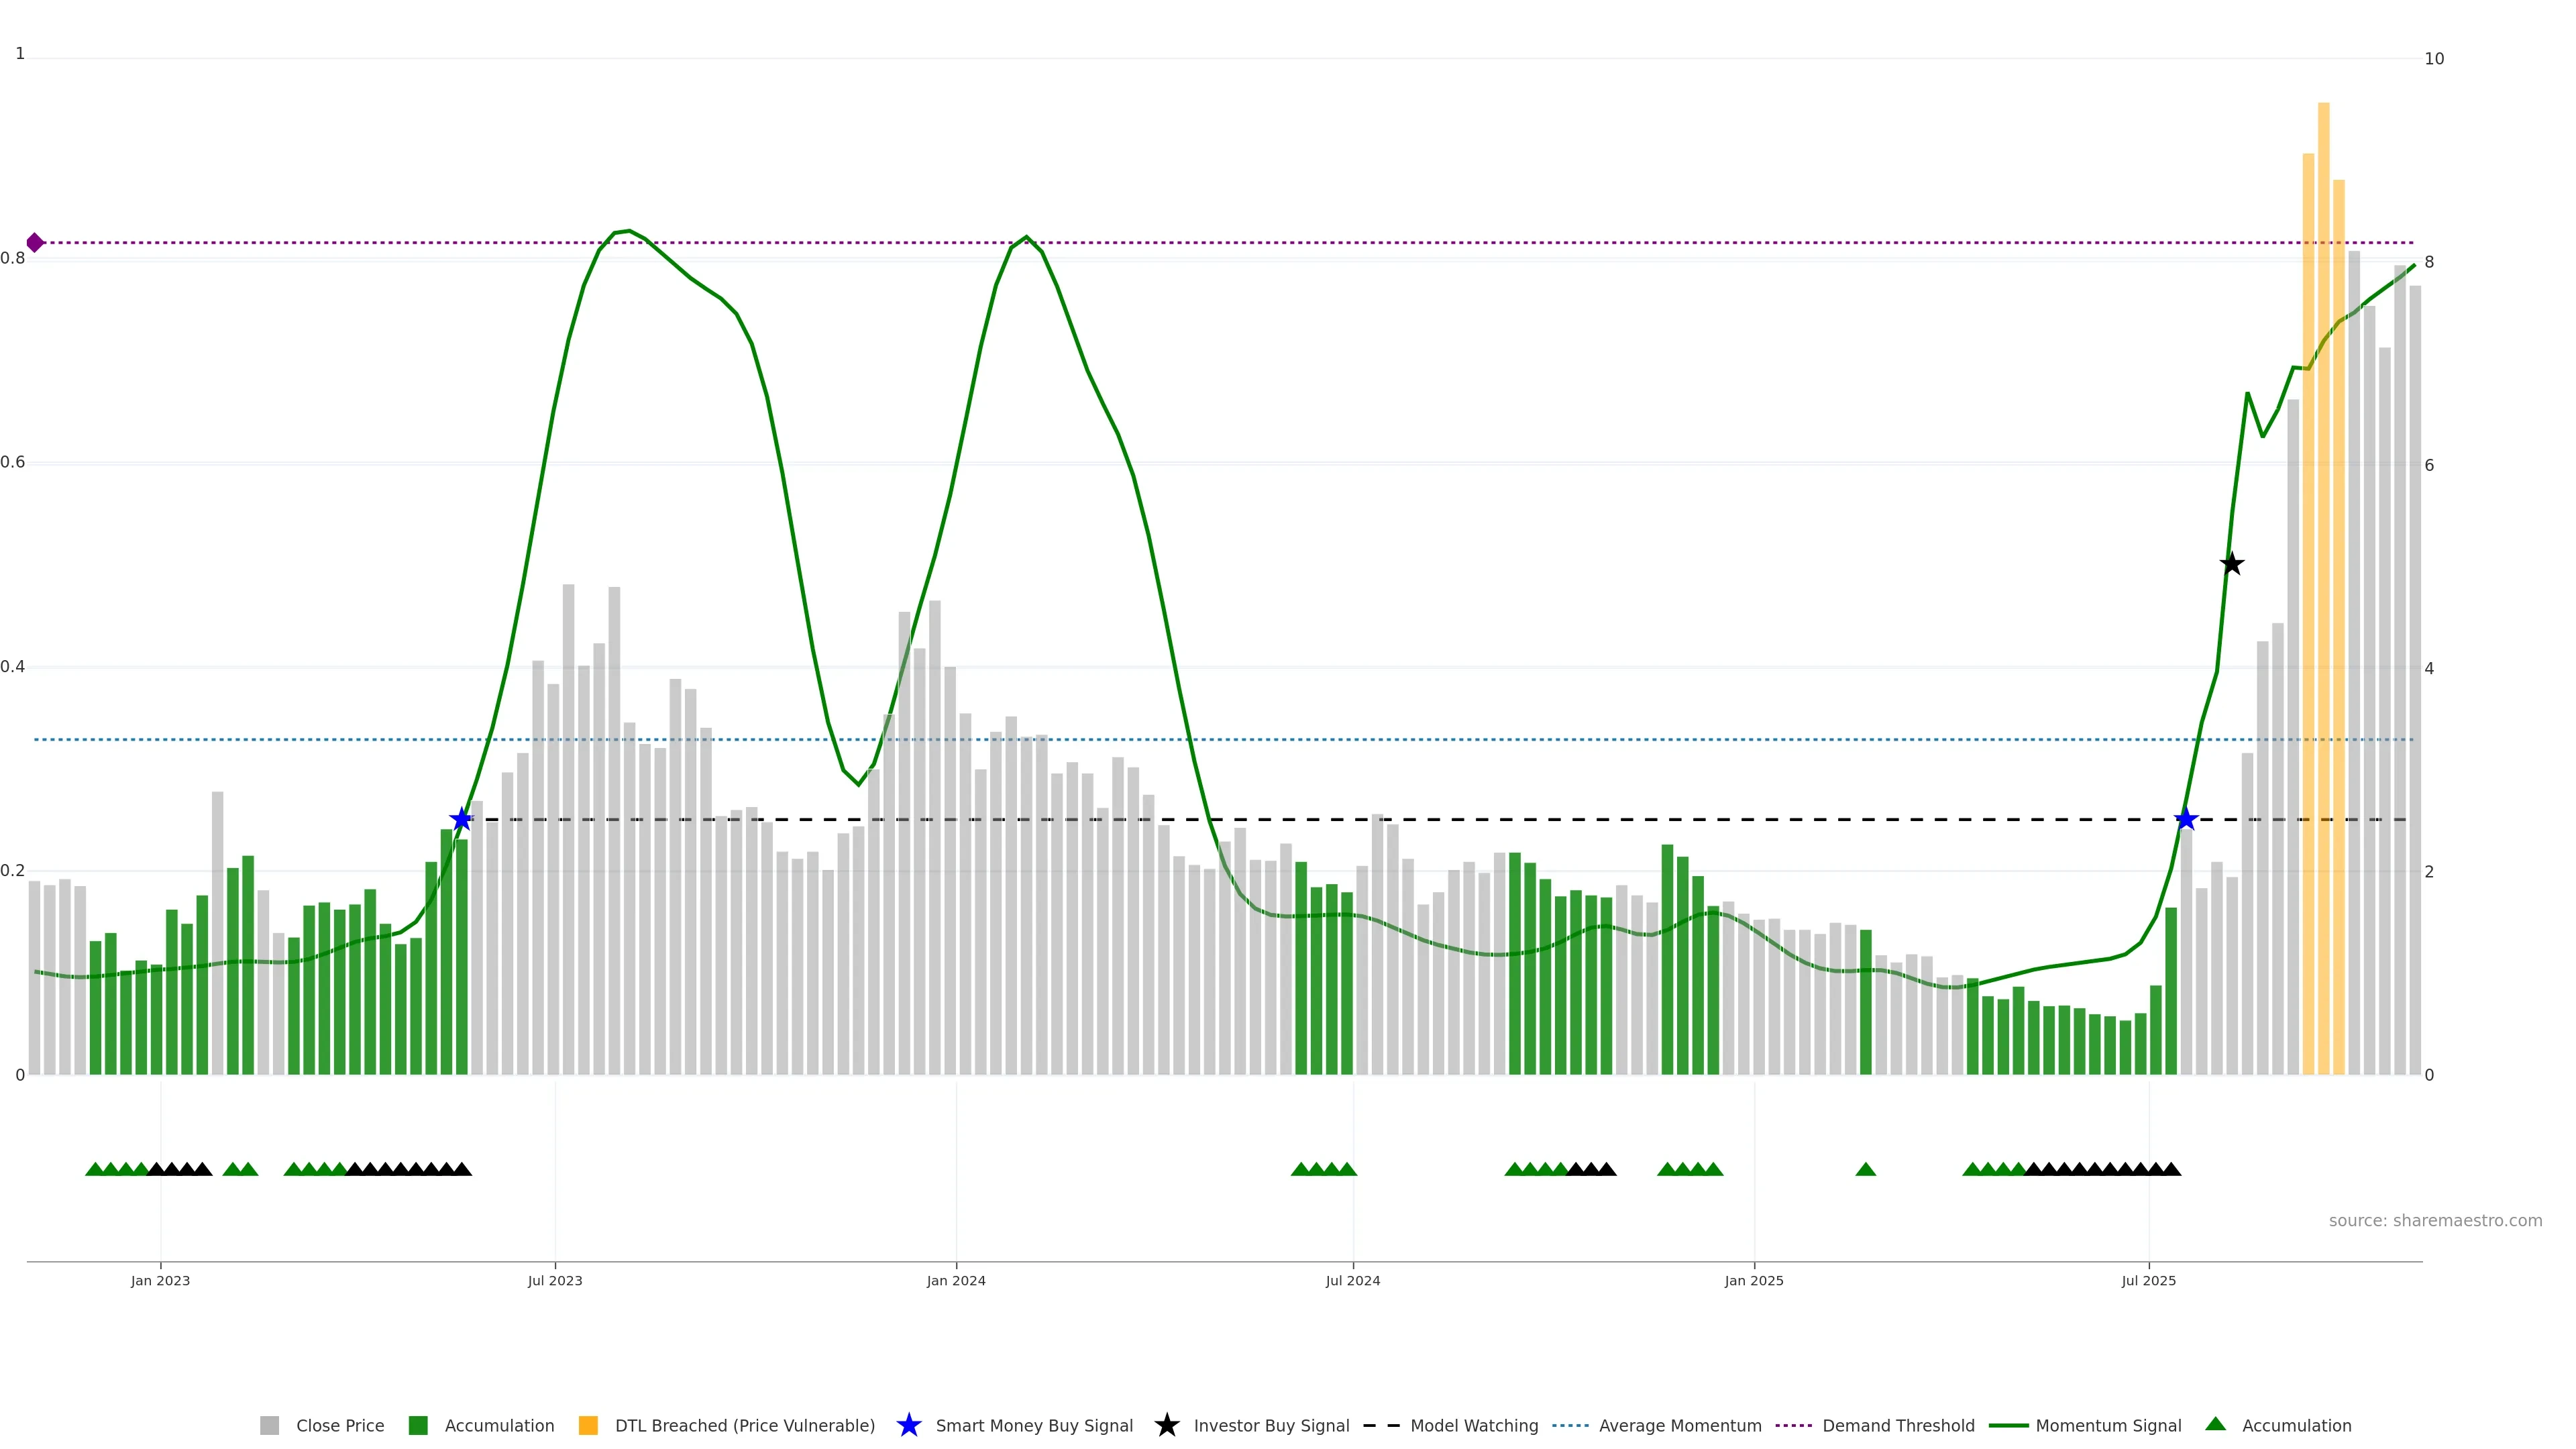
Task: Click the Jul 2023 axis label
Action: [x=555, y=1280]
